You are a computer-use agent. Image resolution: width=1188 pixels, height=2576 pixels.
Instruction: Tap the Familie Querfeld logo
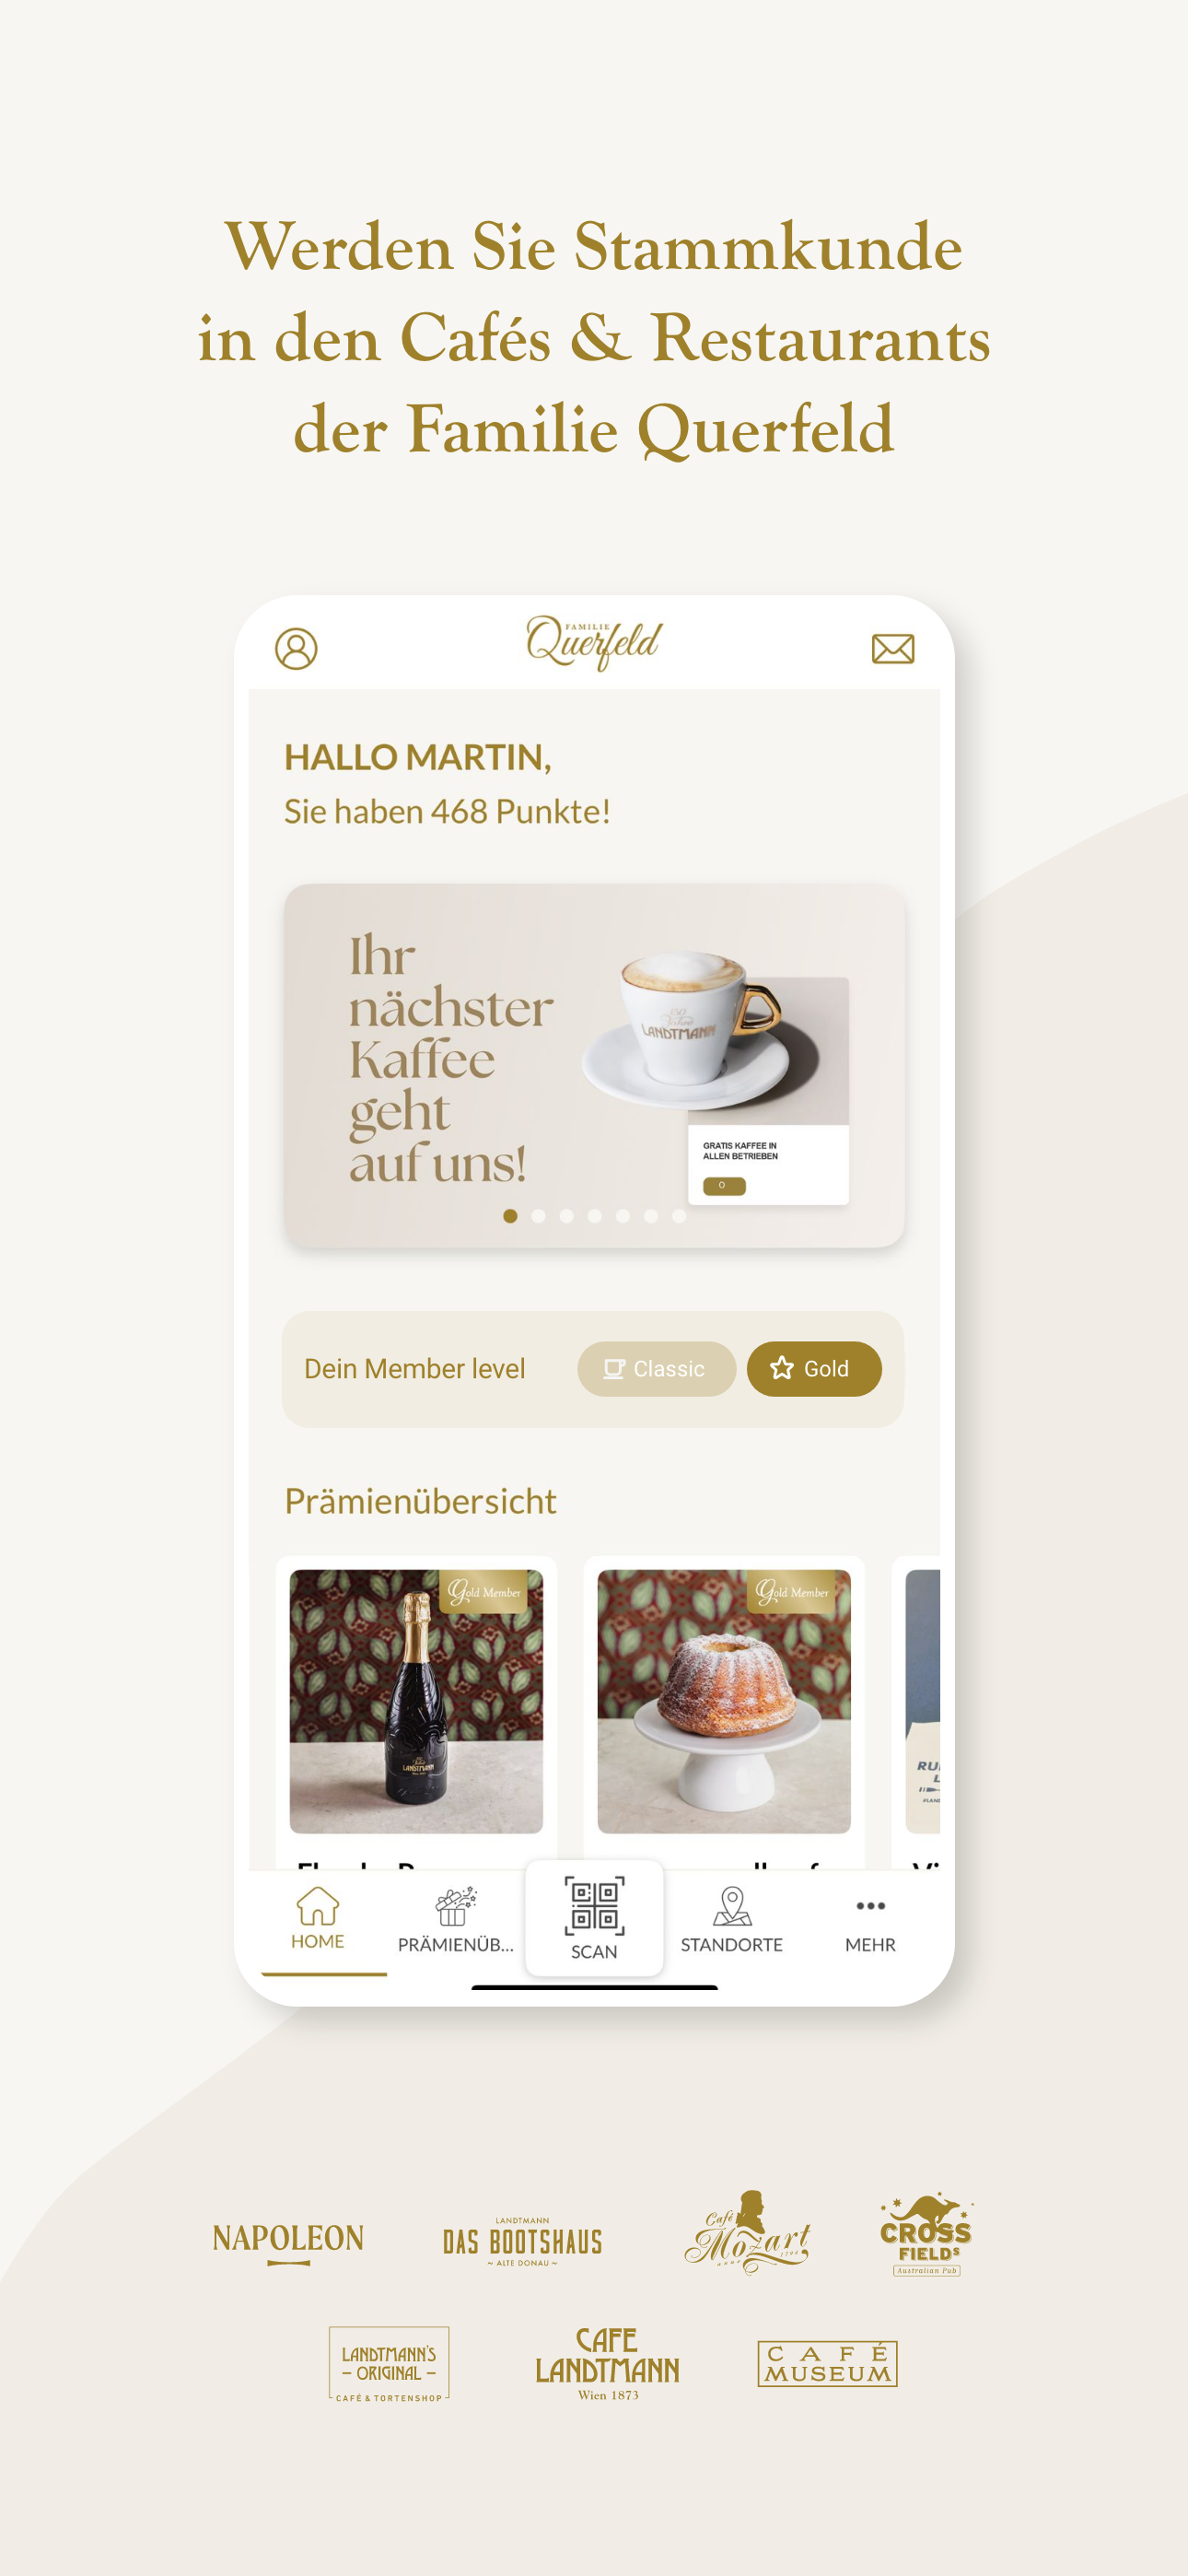(594, 642)
